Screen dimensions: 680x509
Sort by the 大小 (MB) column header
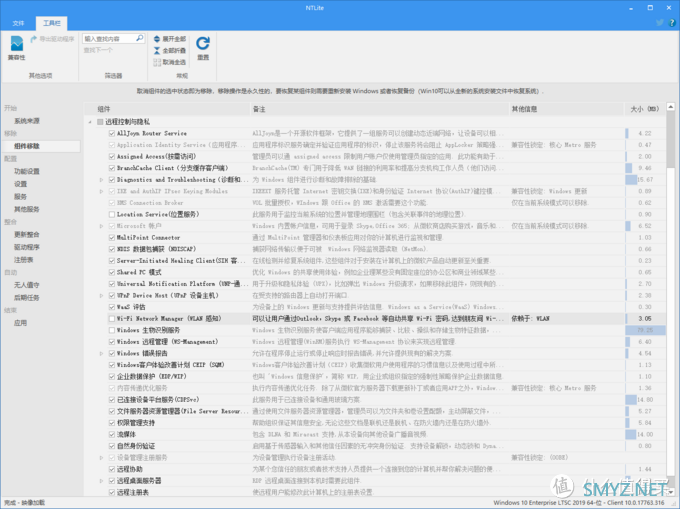pyautogui.click(x=644, y=109)
